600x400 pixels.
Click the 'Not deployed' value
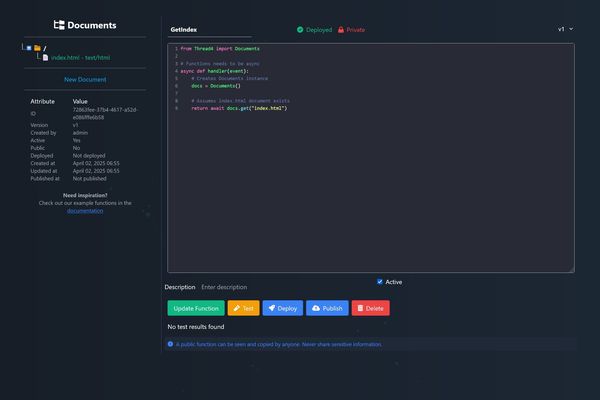click(x=89, y=155)
